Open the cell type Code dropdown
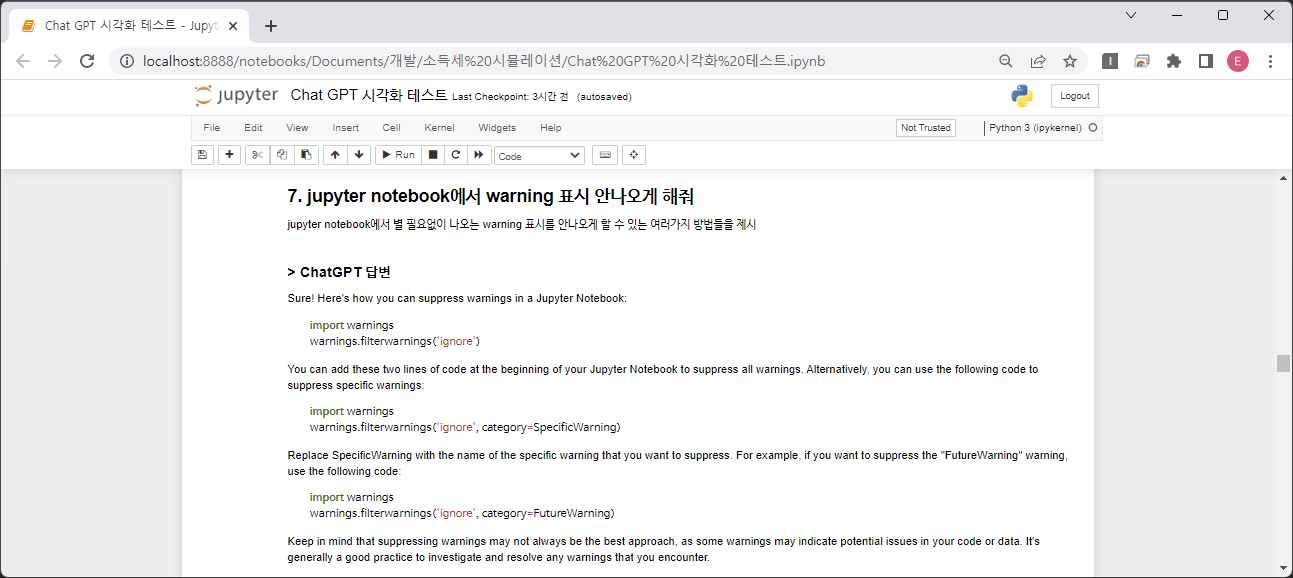 pos(539,155)
